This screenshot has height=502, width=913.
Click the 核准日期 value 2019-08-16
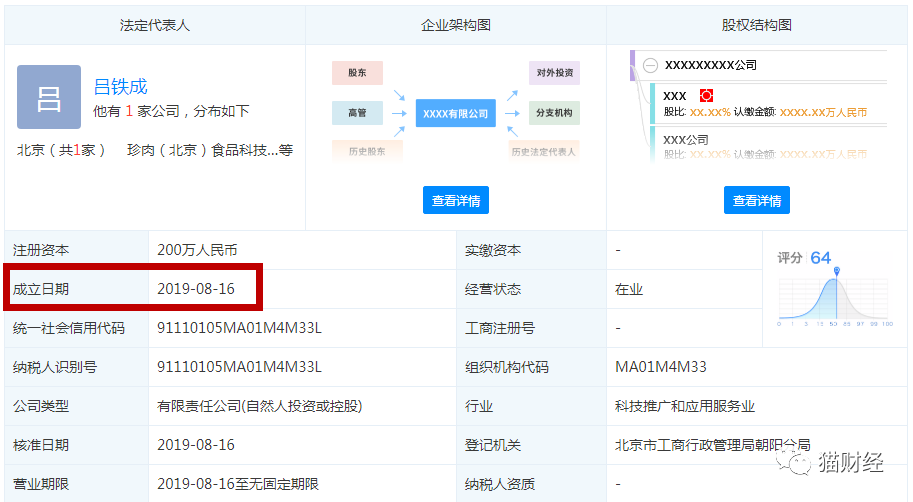[196, 445]
